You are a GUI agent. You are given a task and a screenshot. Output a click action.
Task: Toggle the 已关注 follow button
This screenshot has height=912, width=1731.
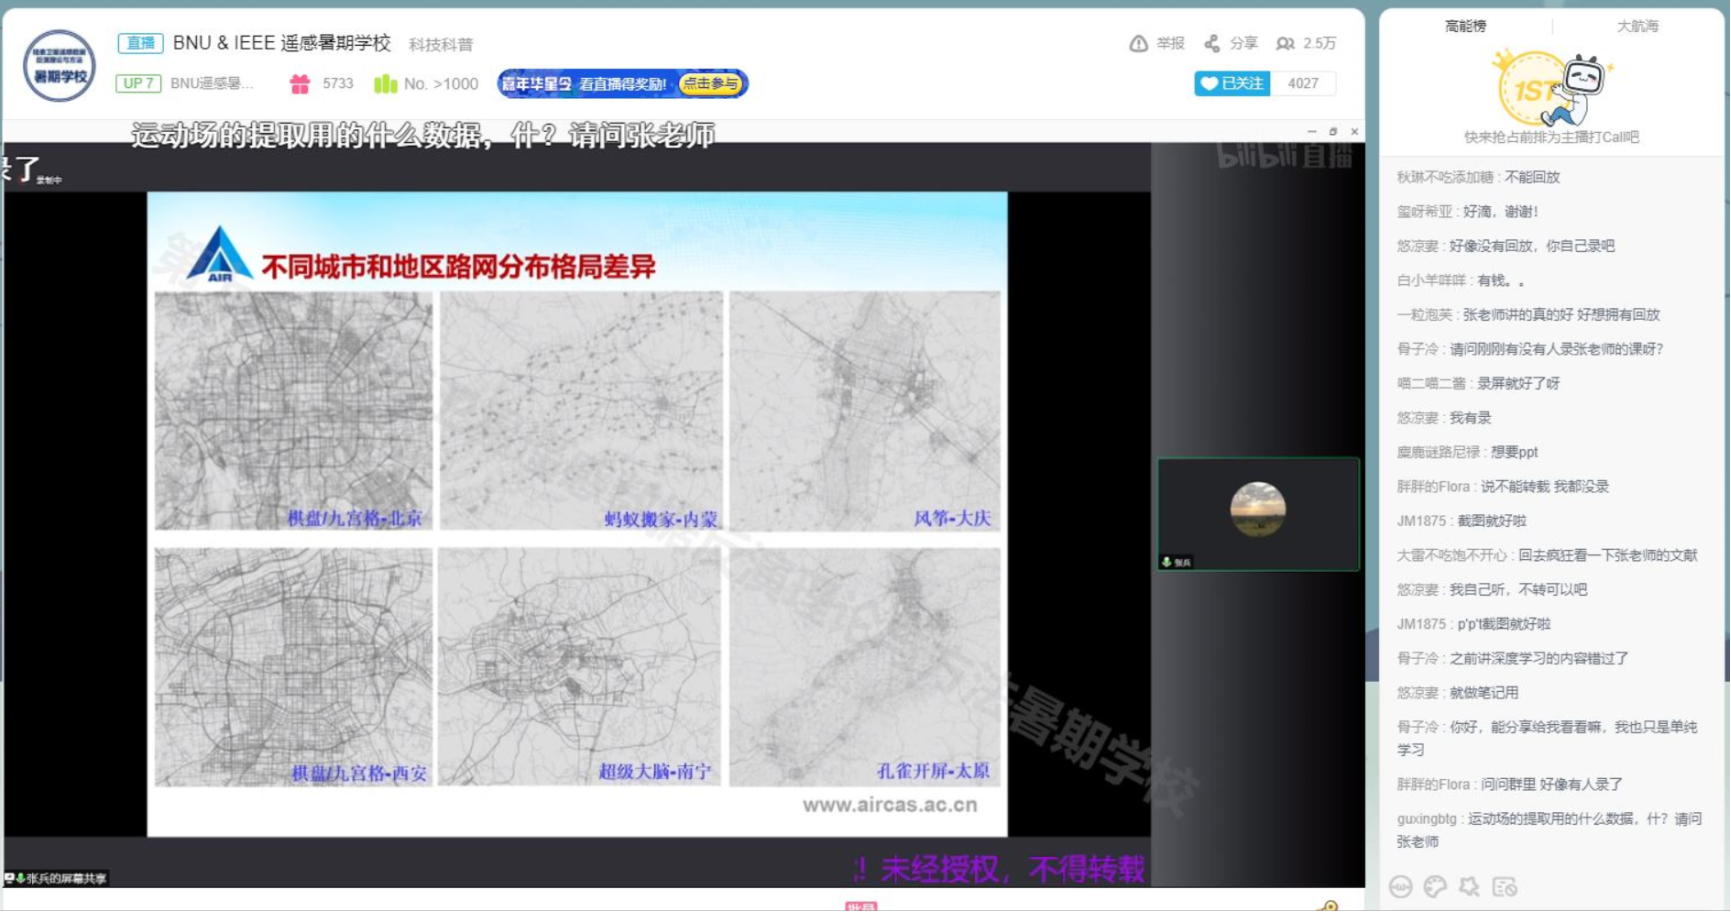point(1232,83)
